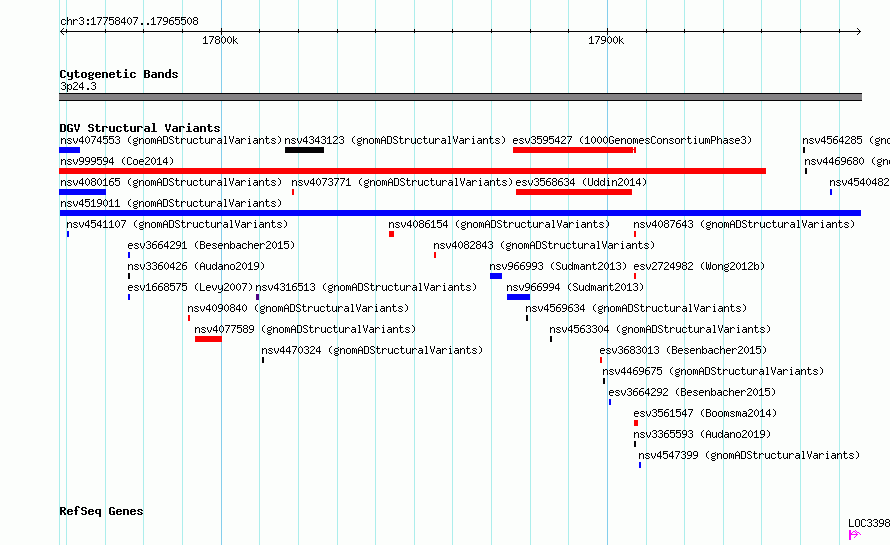Screen dimensions: 890x545
Task: Click the nsv4547399 variant label
Action: [x=749, y=455]
